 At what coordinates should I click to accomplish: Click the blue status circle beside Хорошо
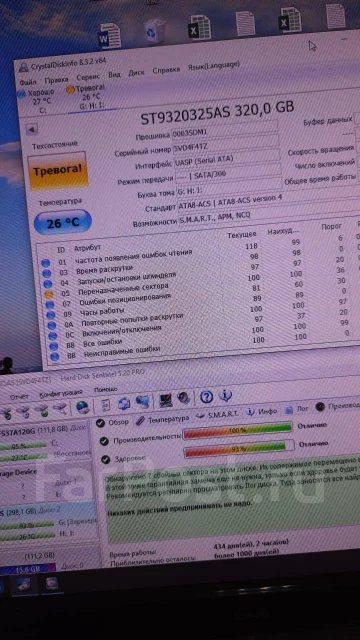(22, 94)
